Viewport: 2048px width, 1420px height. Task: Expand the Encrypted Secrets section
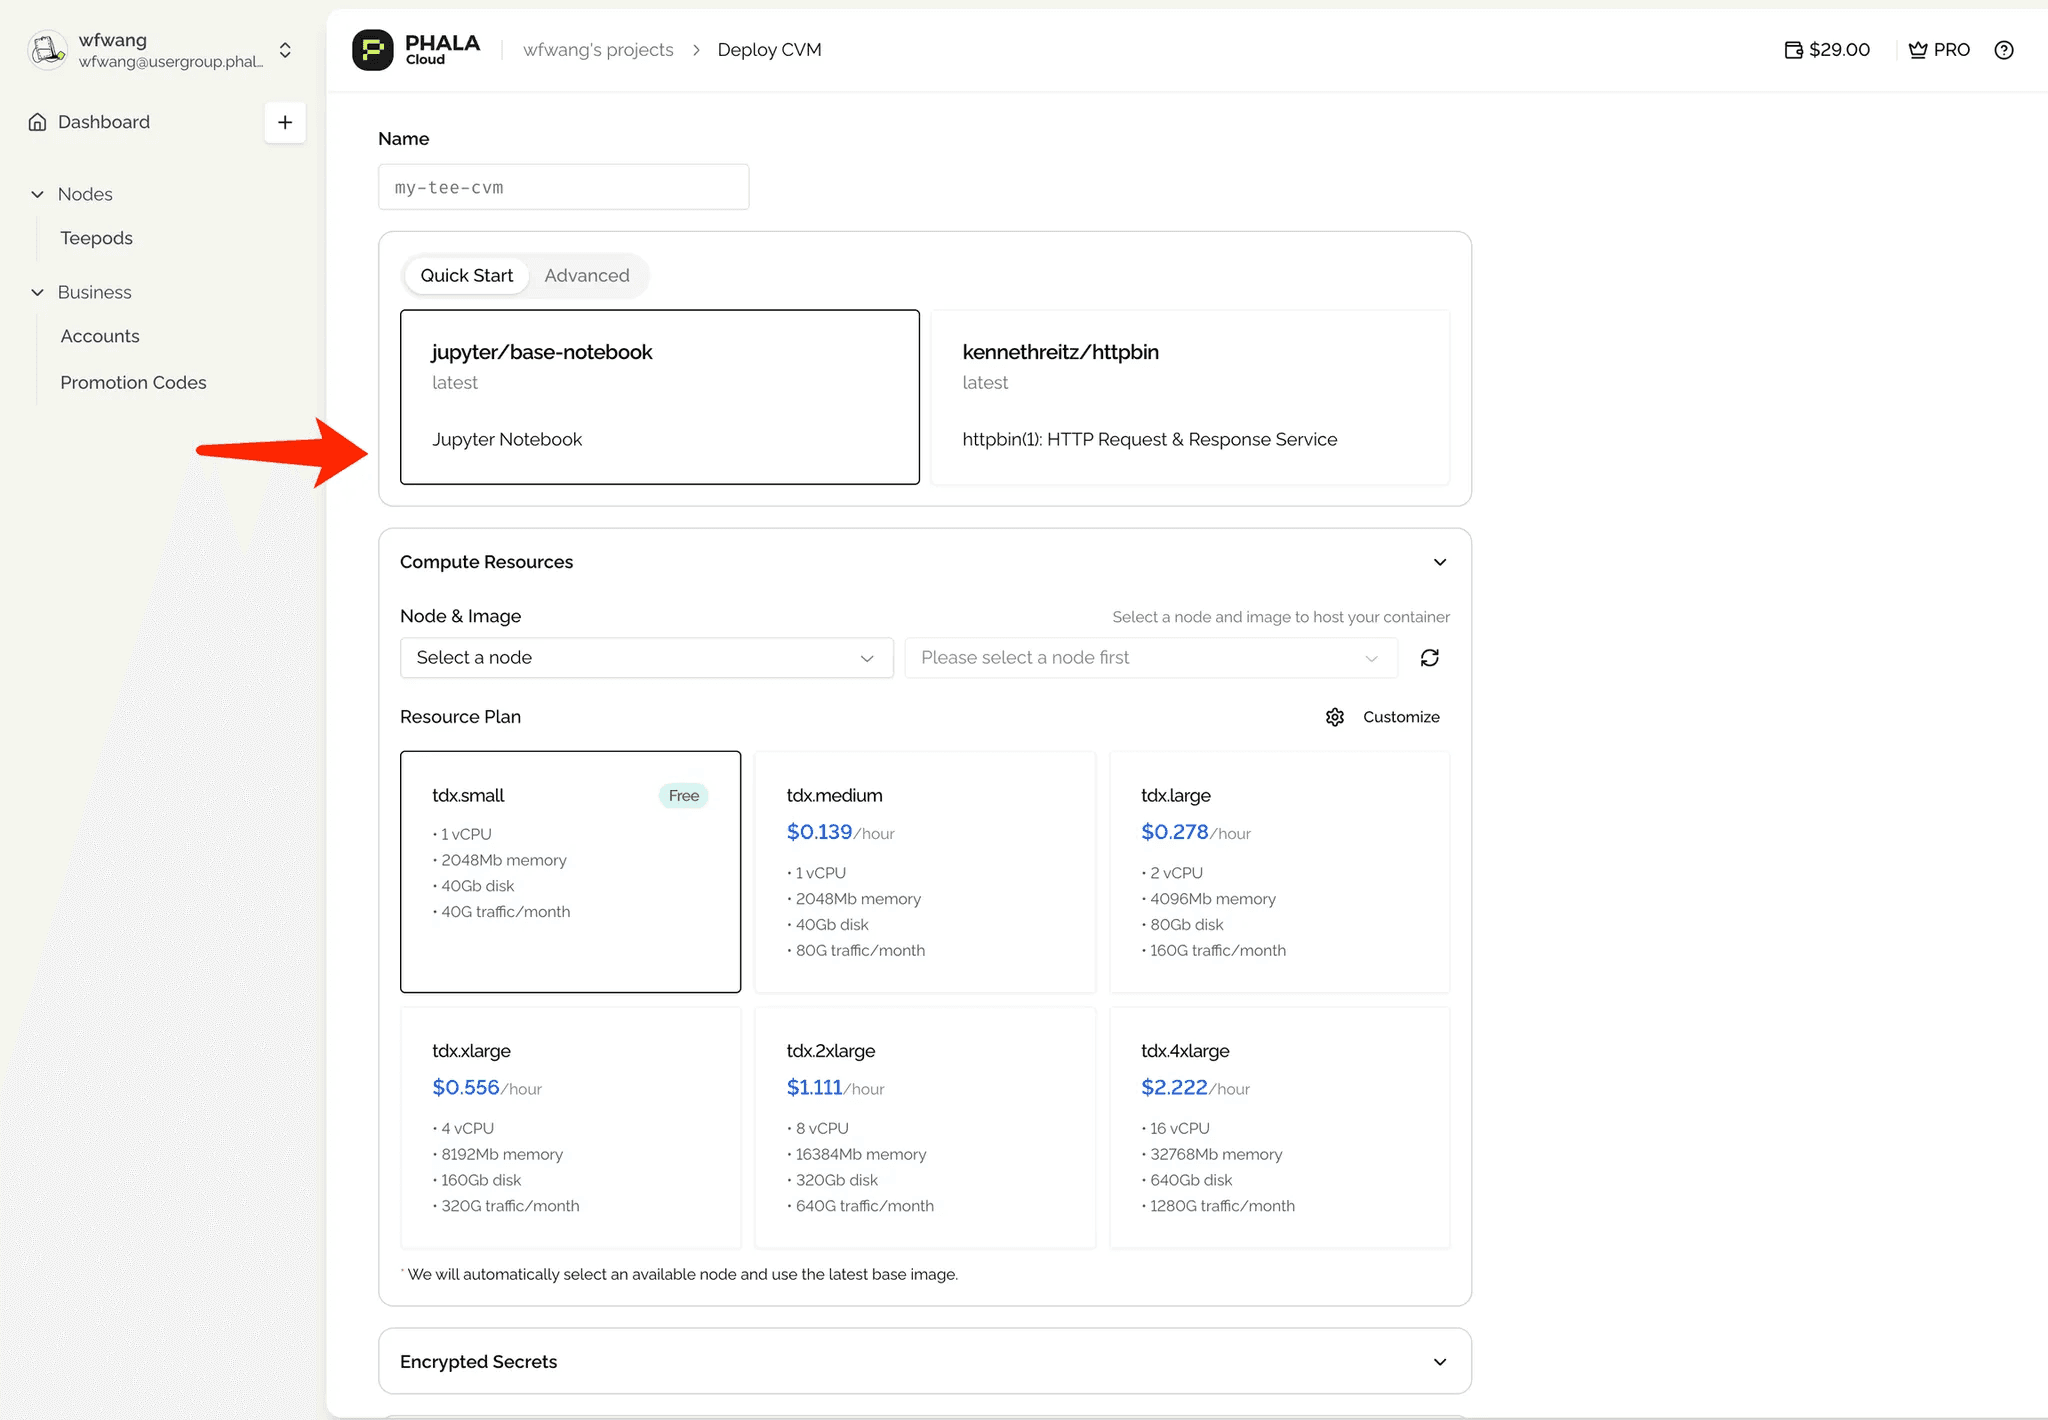(1439, 1362)
